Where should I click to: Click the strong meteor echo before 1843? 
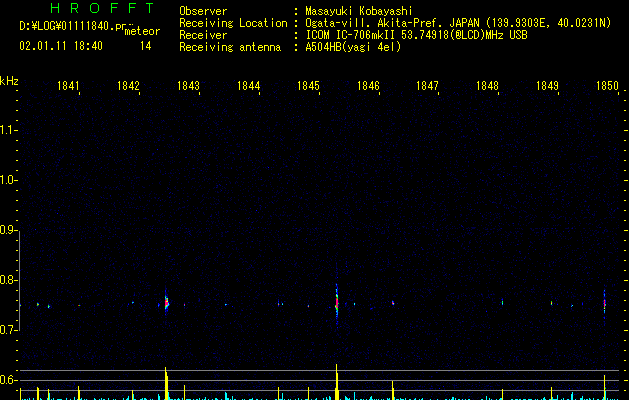coord(166,301)
